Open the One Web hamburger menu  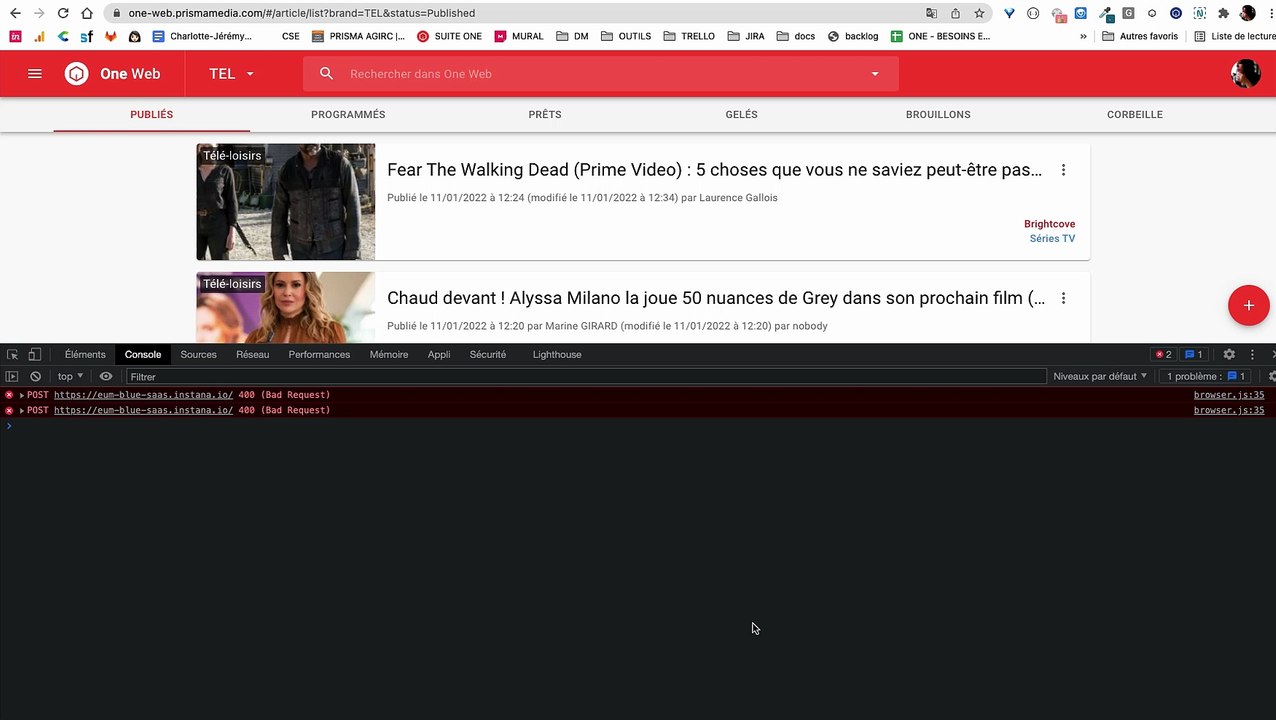pos(35,74)
